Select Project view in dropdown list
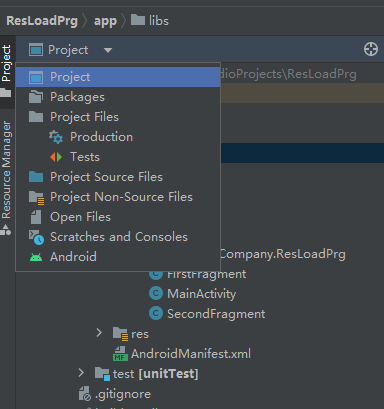 (118, 77)
